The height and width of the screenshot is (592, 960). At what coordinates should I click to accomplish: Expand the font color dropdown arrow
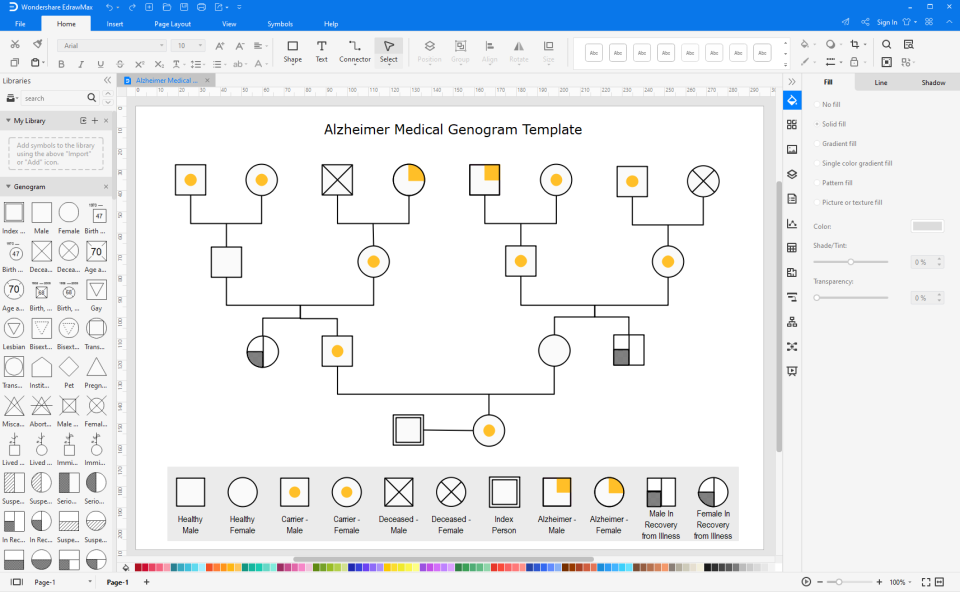[268, 63]
